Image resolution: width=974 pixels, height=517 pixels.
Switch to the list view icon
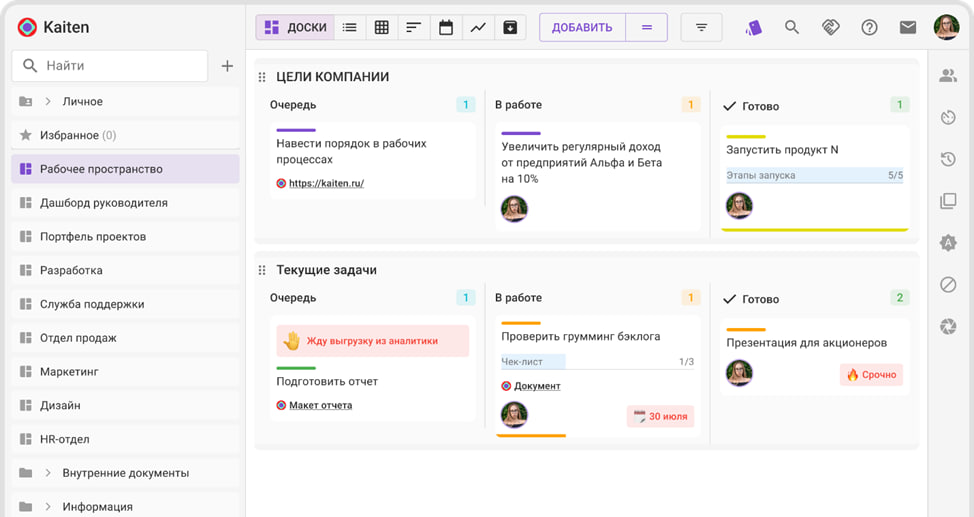tap(350, 28)
